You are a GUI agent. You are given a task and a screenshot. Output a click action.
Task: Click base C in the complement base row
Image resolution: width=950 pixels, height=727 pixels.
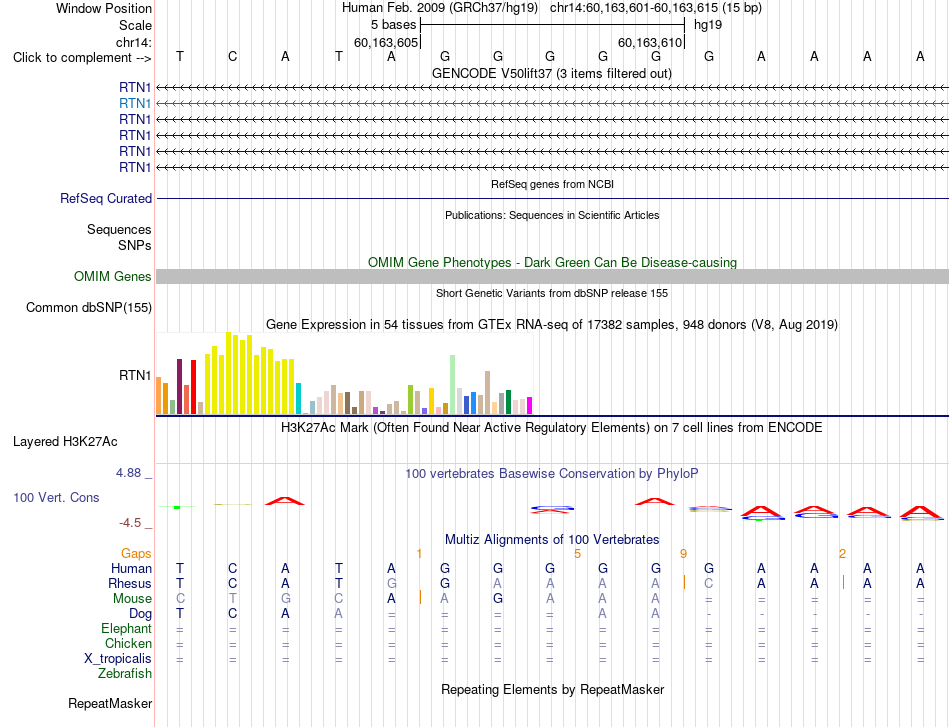pos(233,57)
